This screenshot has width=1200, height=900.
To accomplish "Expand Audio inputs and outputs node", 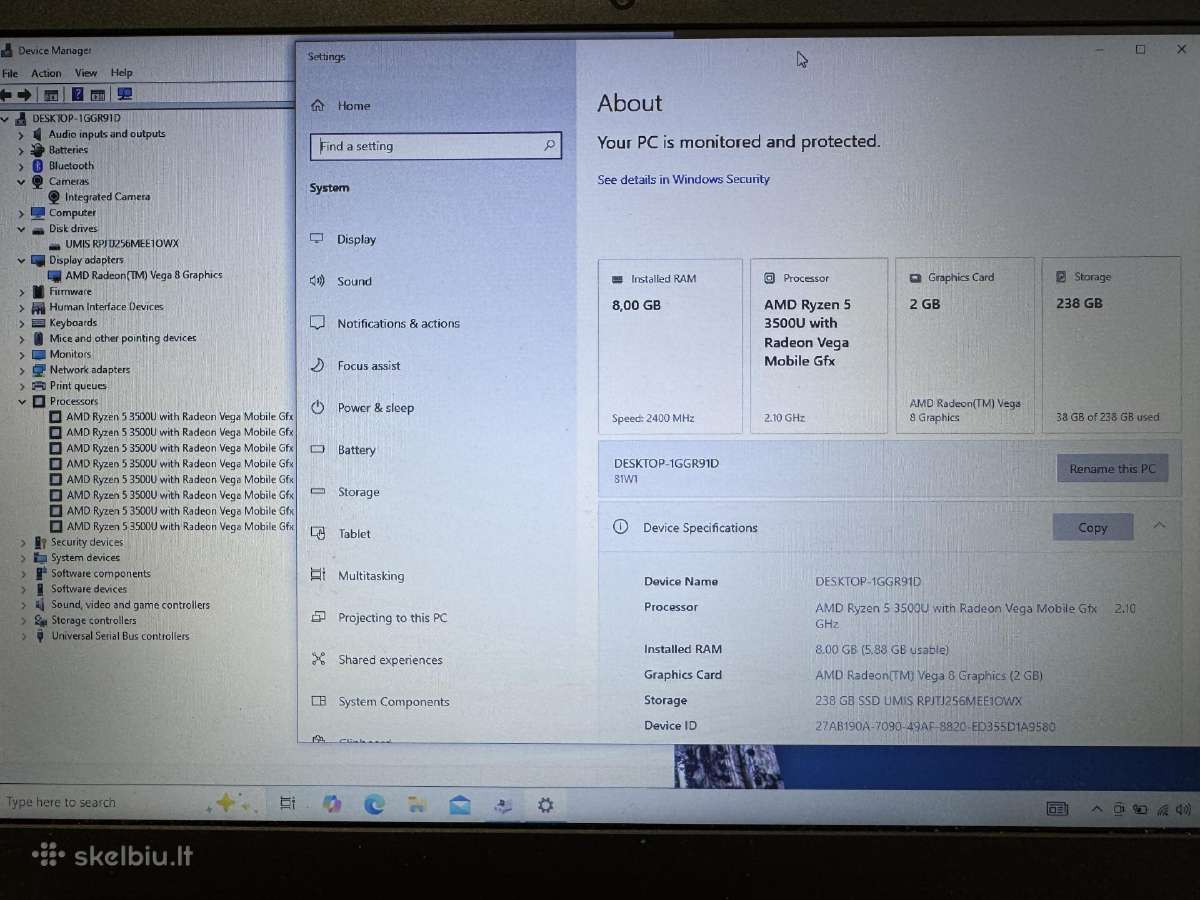I will (x=22, y=134).
